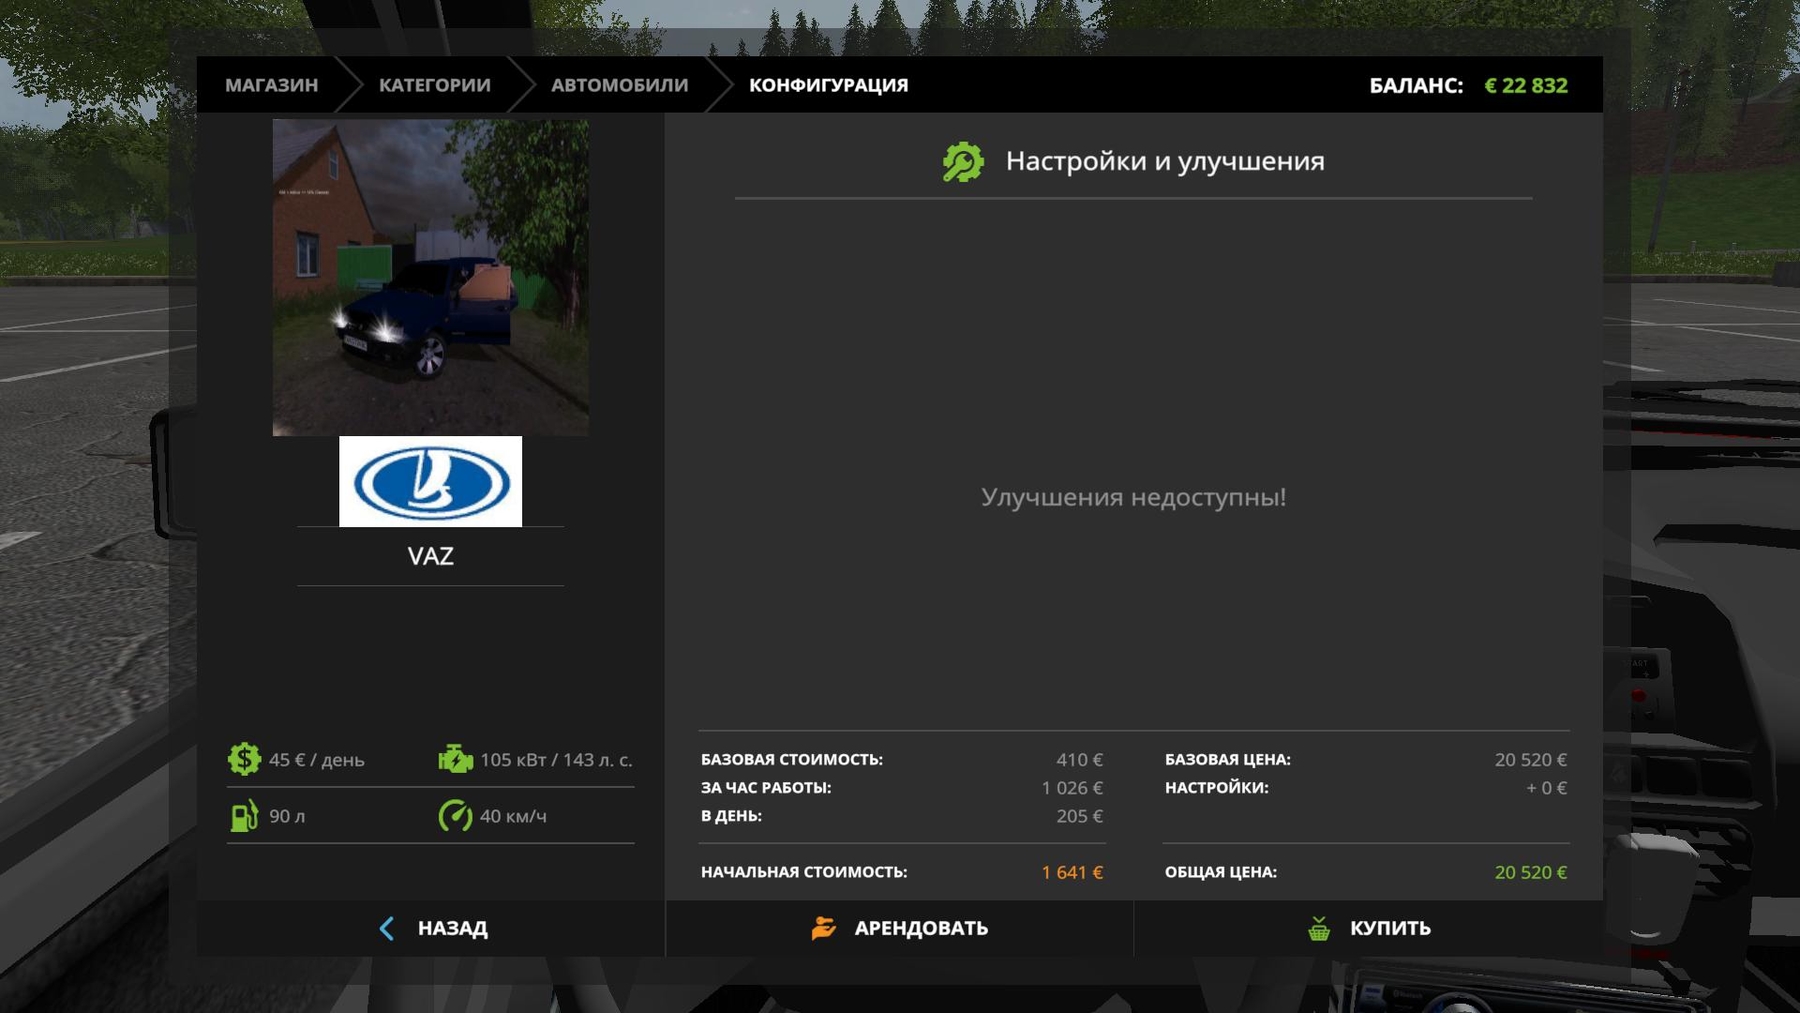
Task: Click the fuel tank capacity icon
Action: 244,816
